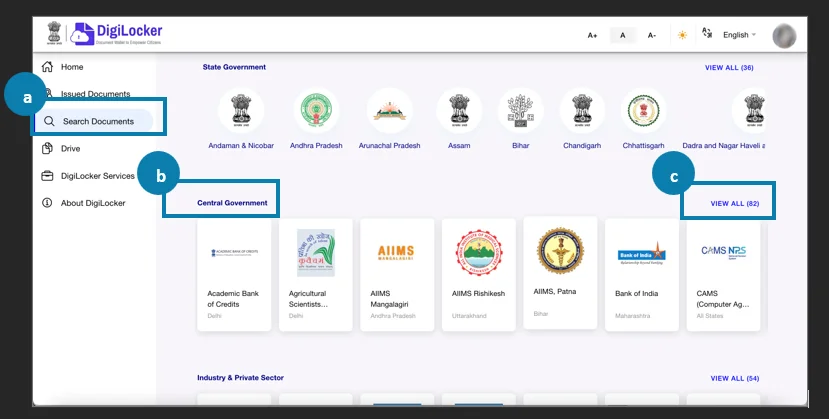The height and width of the screenshot is (419, 829).
Task: Open the CAMS NPS card
Action: [723, 275]
